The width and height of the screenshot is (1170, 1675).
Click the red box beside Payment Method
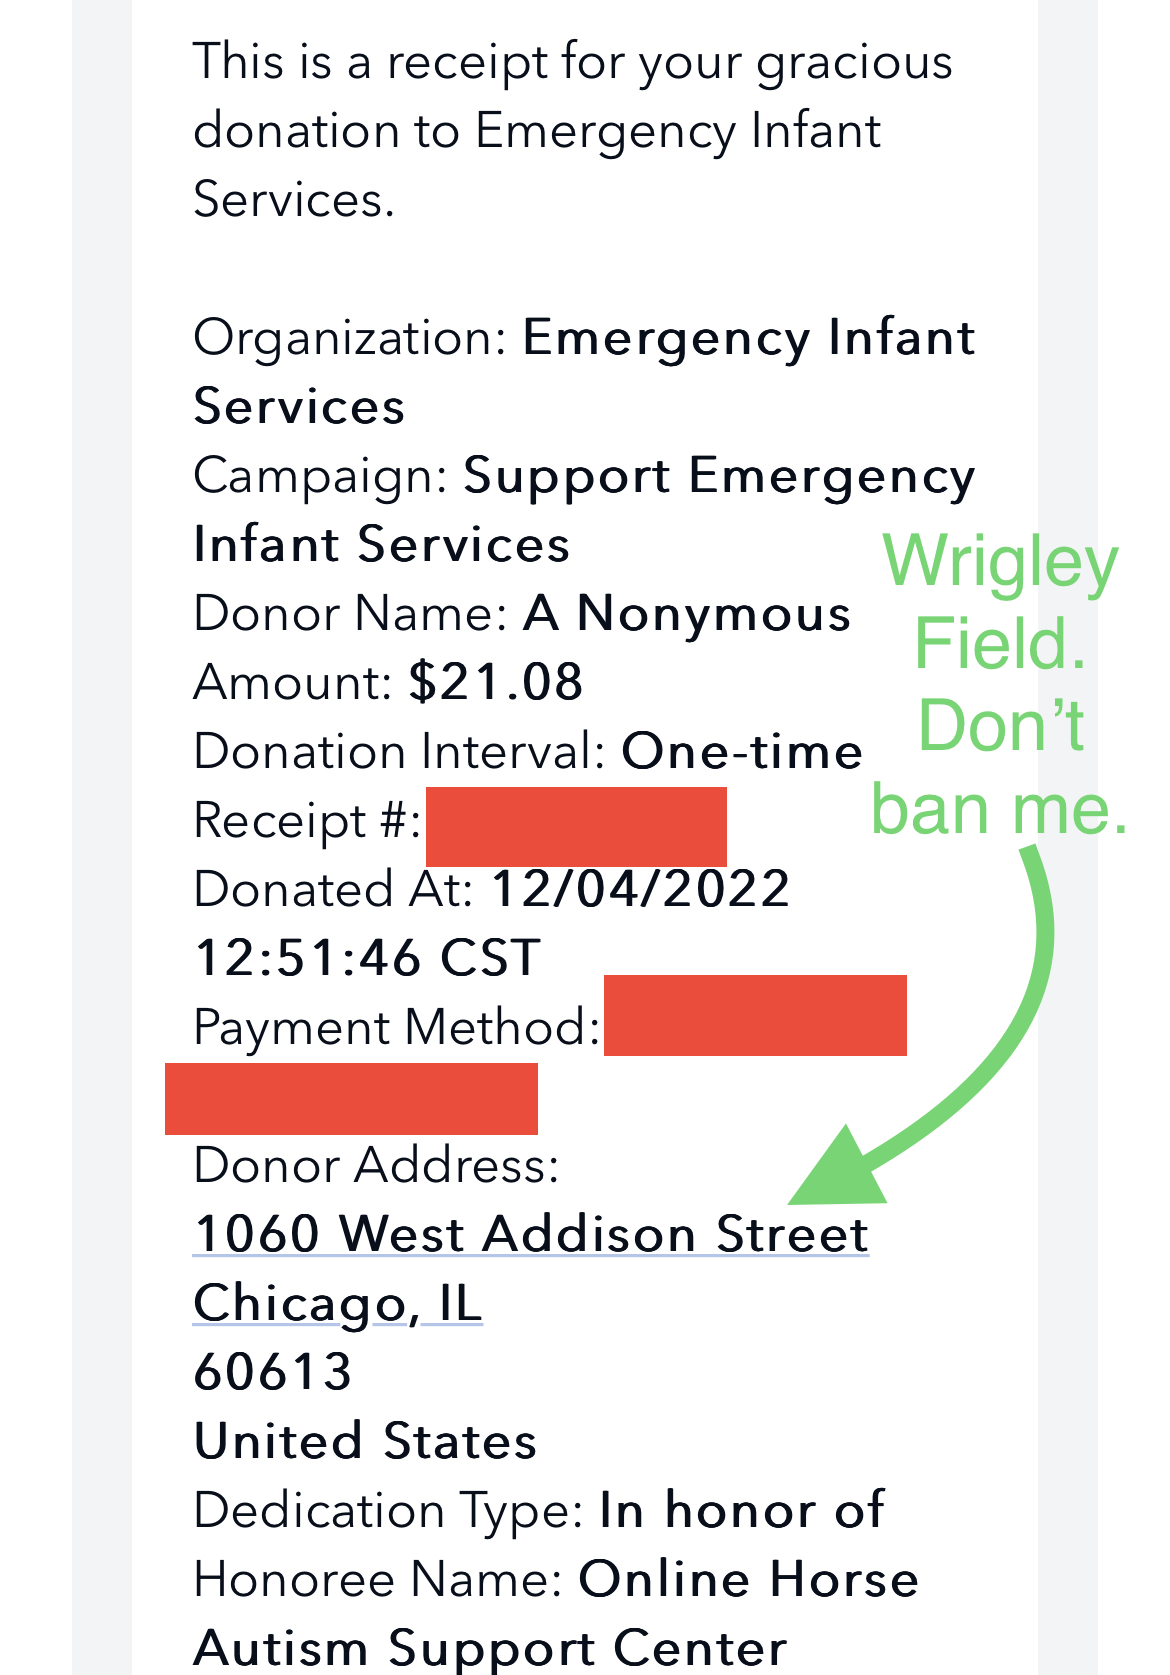[755, 1015]
